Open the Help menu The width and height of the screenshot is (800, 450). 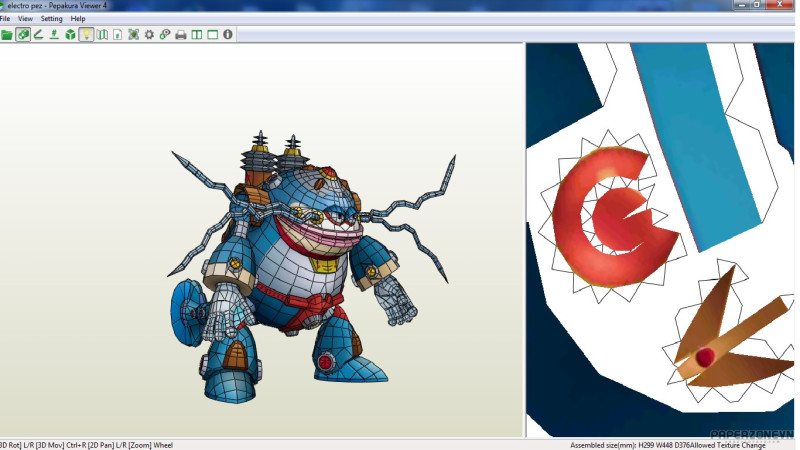click(x=78, y=19)
